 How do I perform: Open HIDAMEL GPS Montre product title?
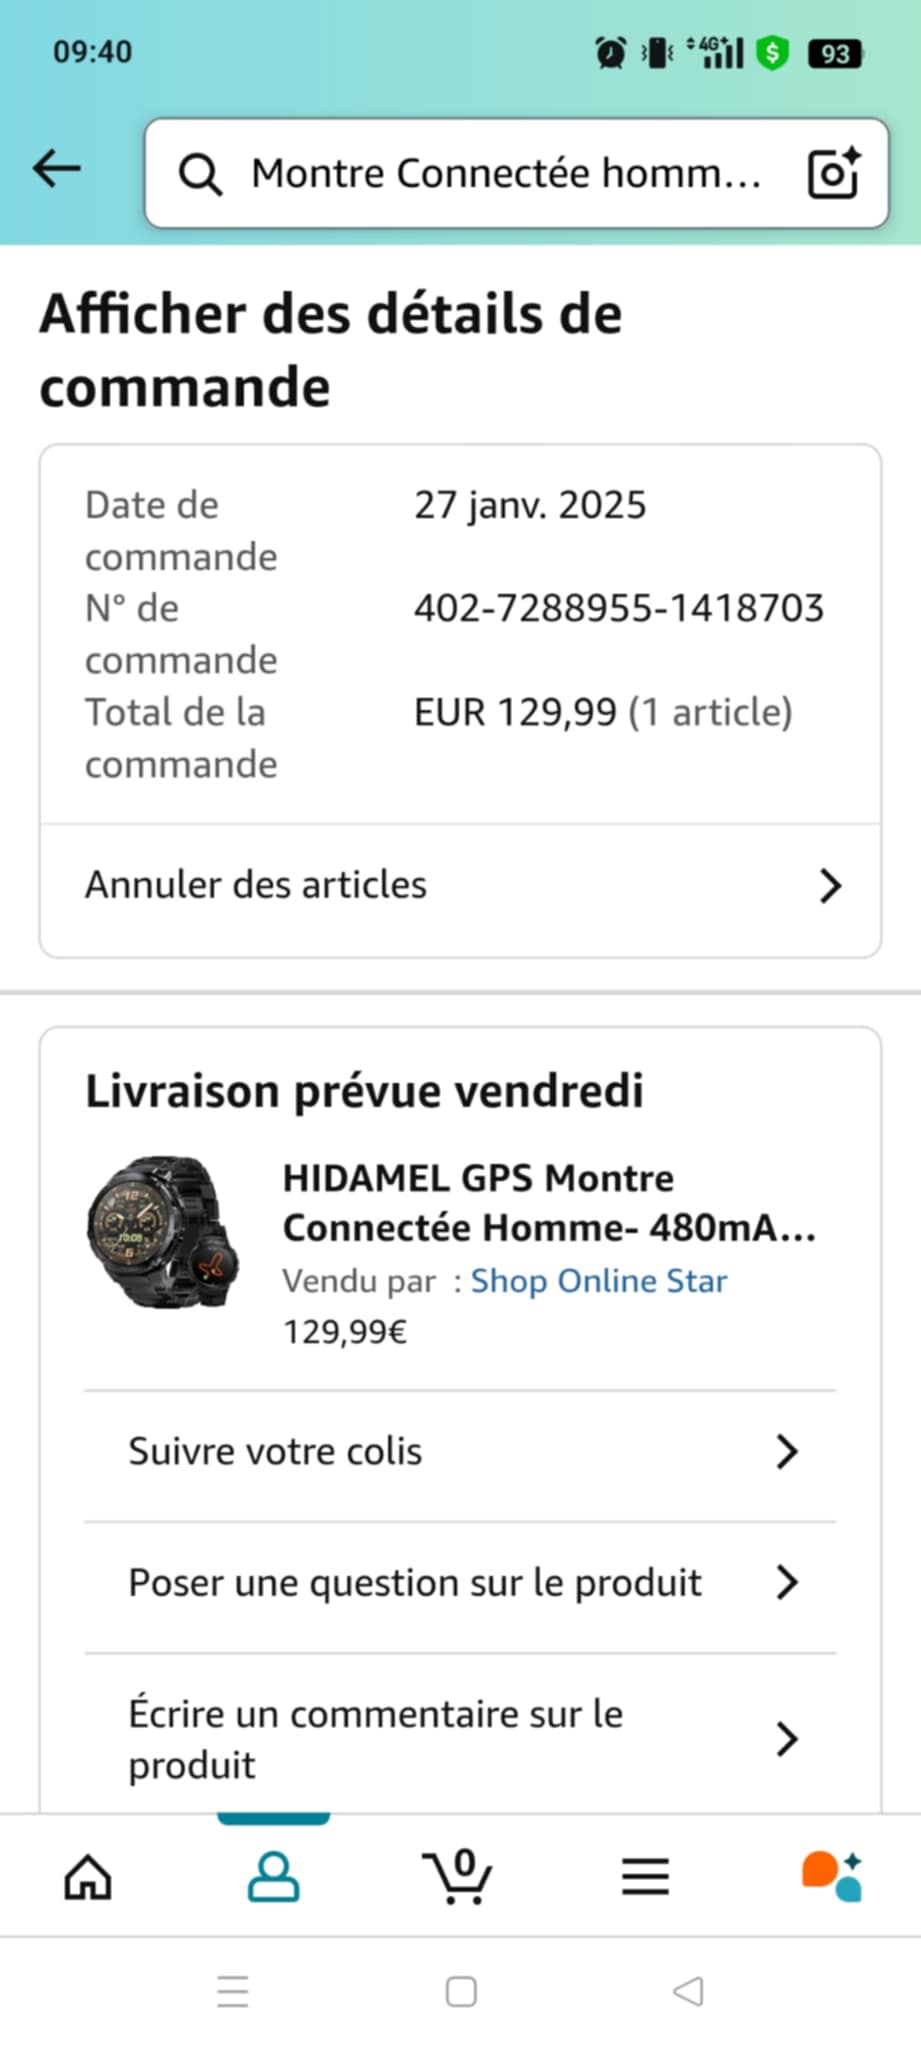(548, 1203)
